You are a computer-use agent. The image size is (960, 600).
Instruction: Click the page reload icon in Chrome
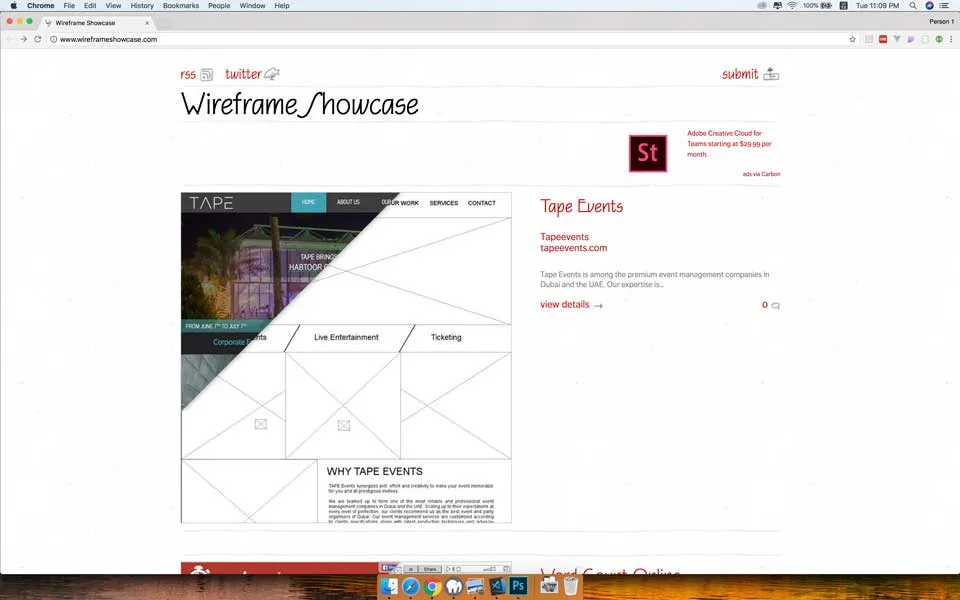(x=38, y=39)
